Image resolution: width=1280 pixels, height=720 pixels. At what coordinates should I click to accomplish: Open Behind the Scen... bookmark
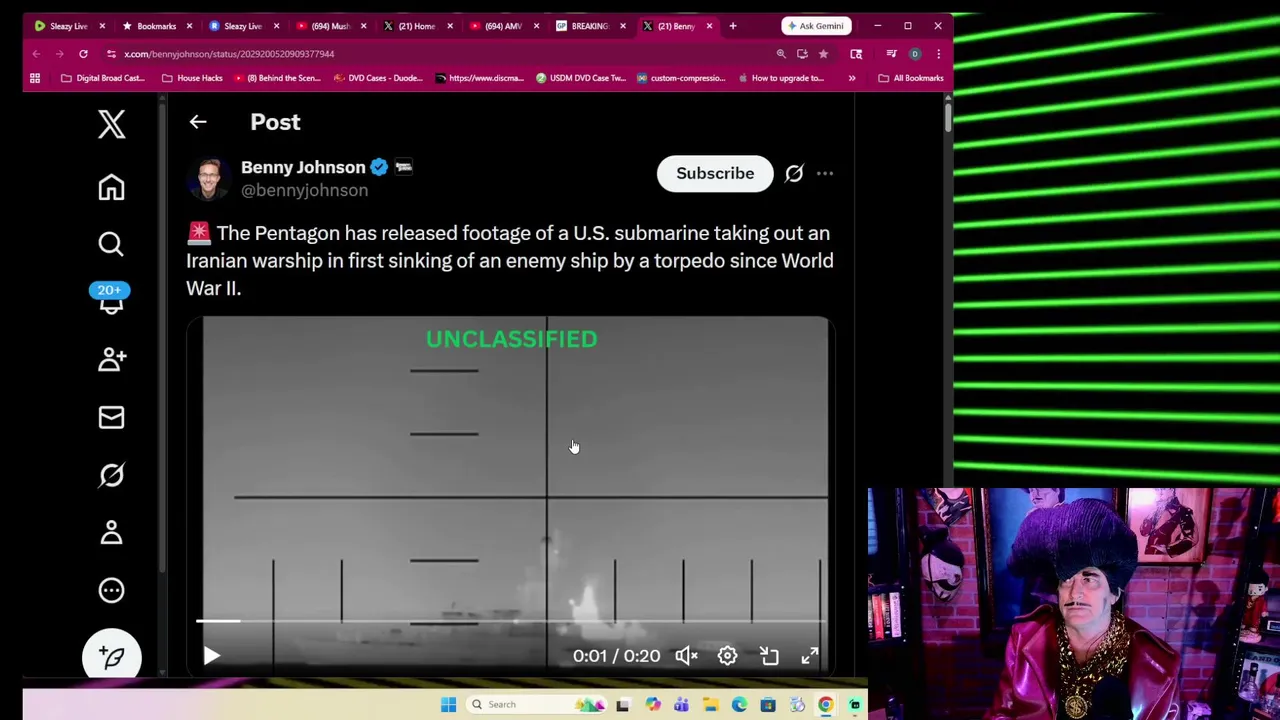[x=277, y=78]
